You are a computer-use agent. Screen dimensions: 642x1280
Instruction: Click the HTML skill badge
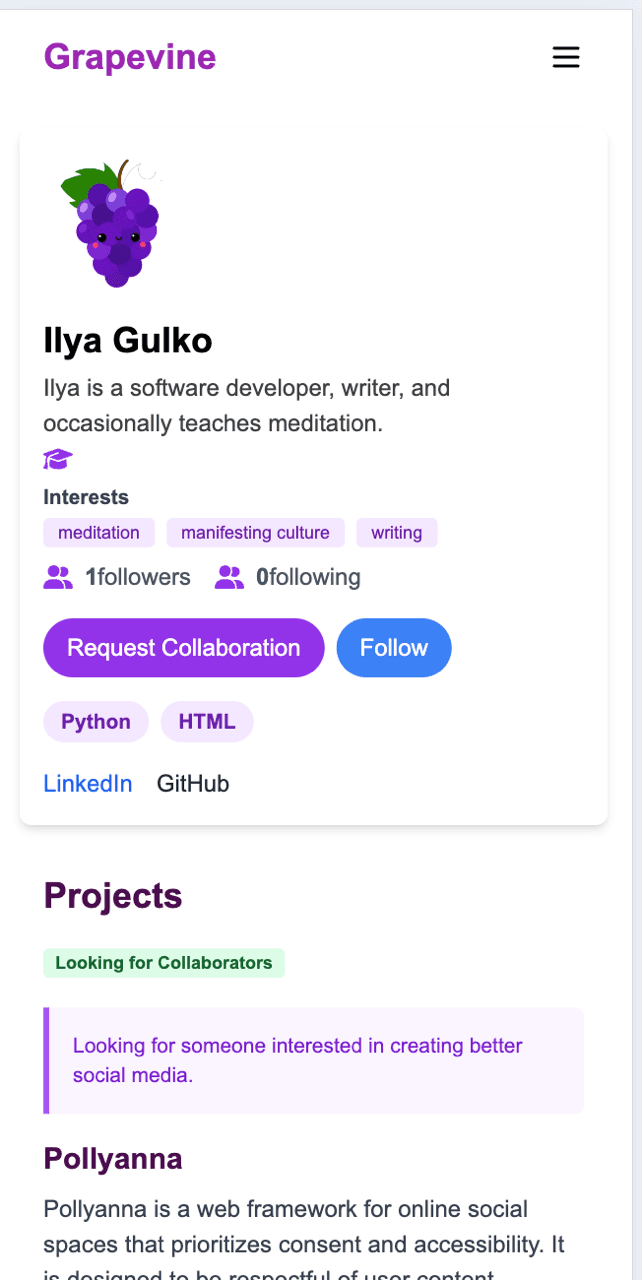(207, 722)
